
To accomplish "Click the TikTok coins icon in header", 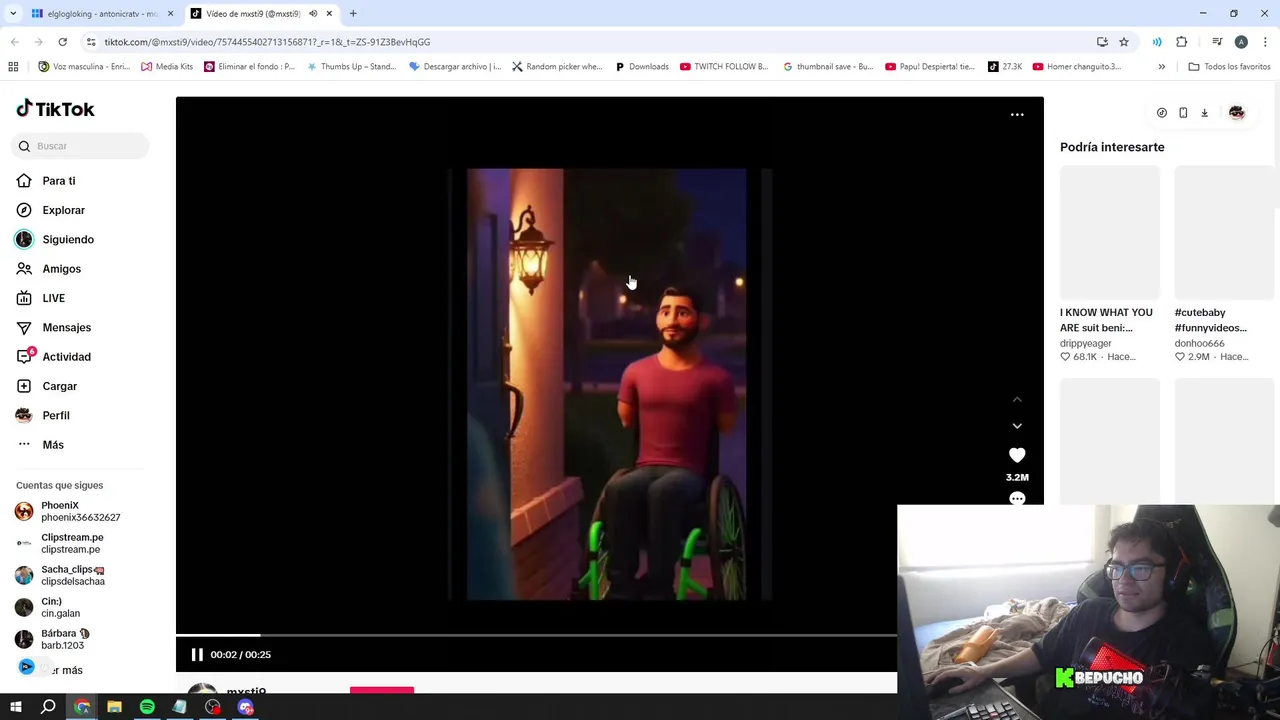I will click(x=1162, y=113).
